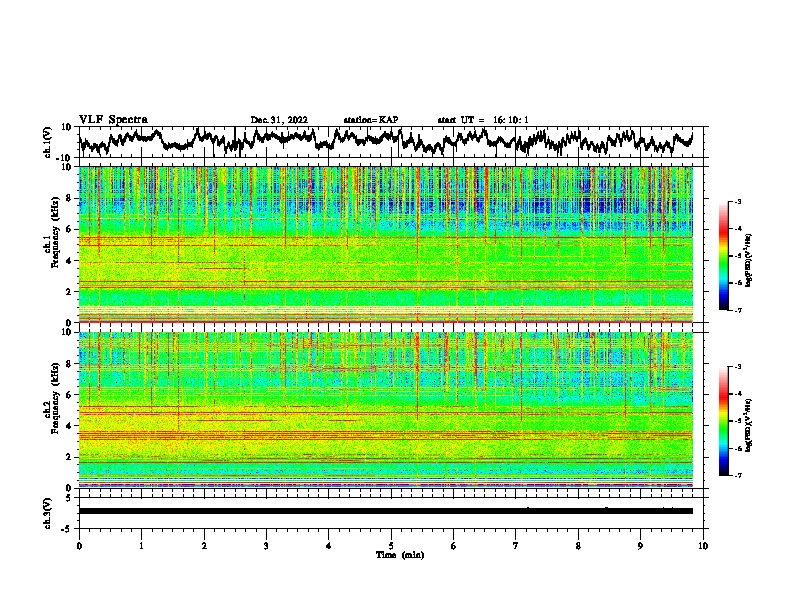Click the "ch.2 Frequency (kHz)" axis label

(x=51, y=398)
